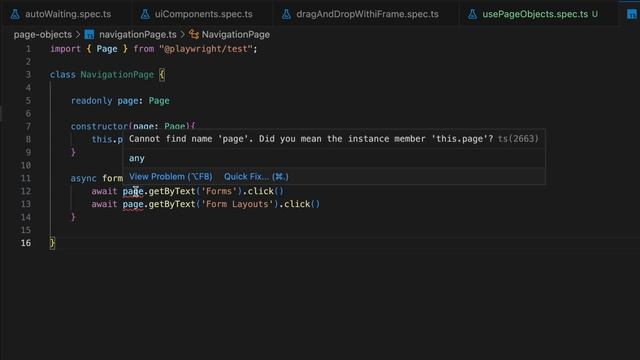Click underlined 'page' on line 13

point(133,204)
